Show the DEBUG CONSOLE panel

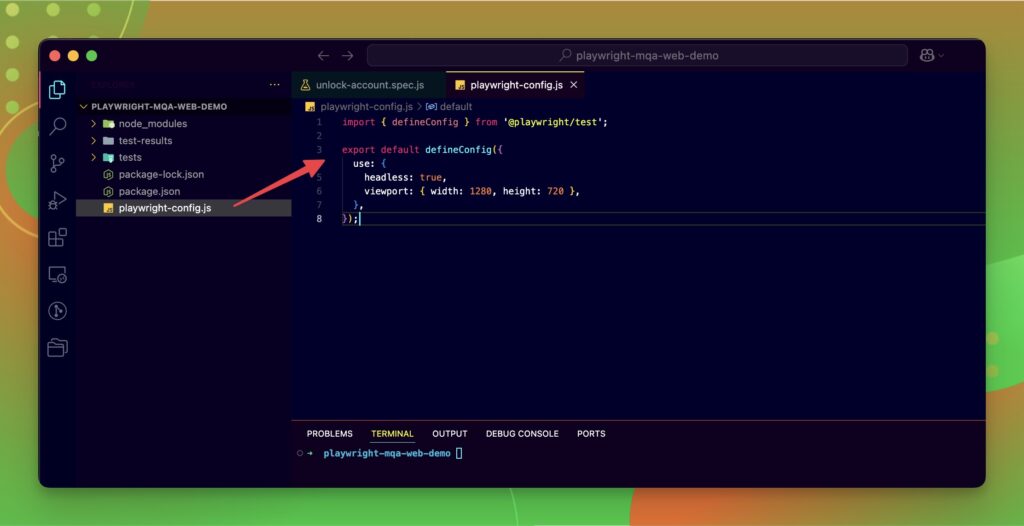click(521, 434)
